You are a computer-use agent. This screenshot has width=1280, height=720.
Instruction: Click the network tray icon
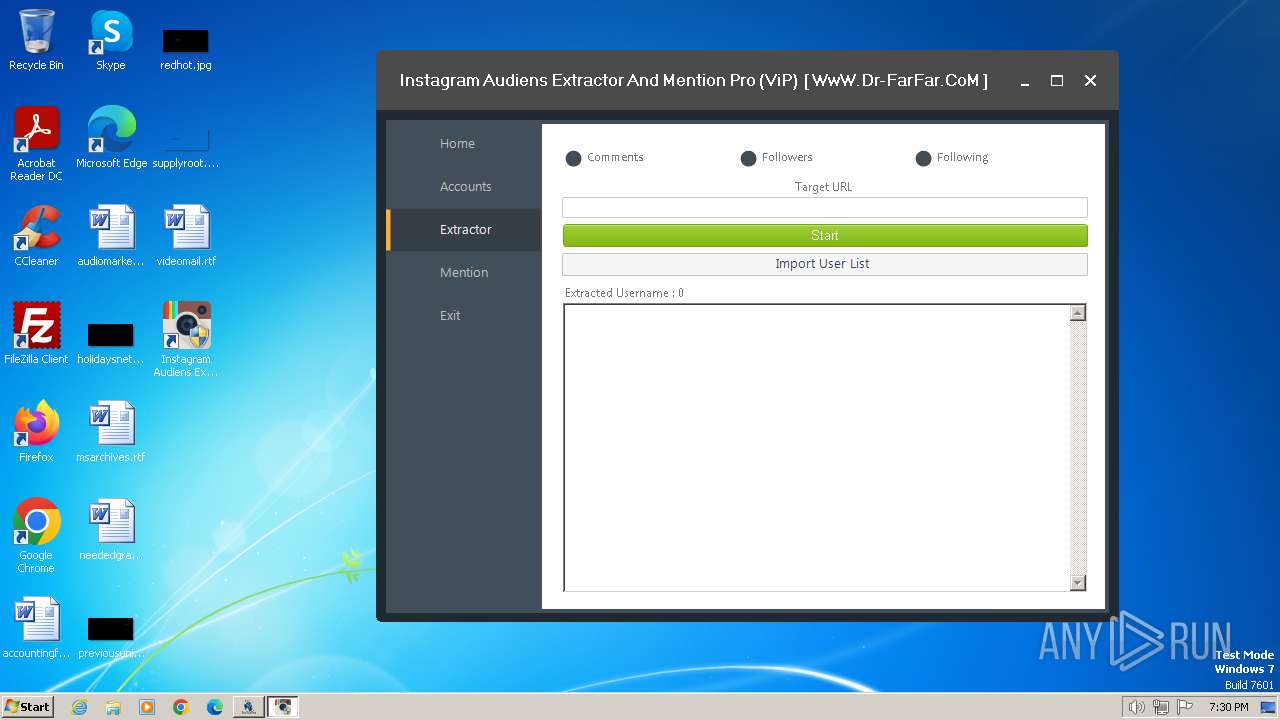[x=1160, y=707]
